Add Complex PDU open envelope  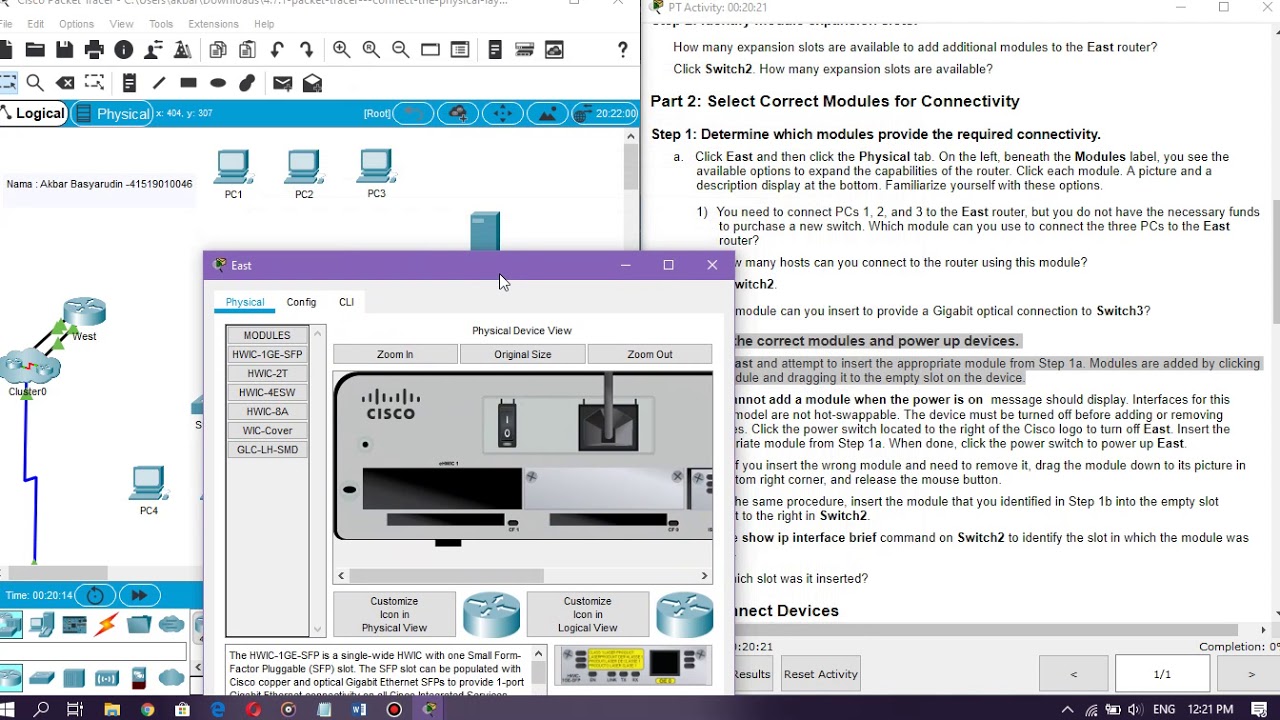(x=312, y=83)
